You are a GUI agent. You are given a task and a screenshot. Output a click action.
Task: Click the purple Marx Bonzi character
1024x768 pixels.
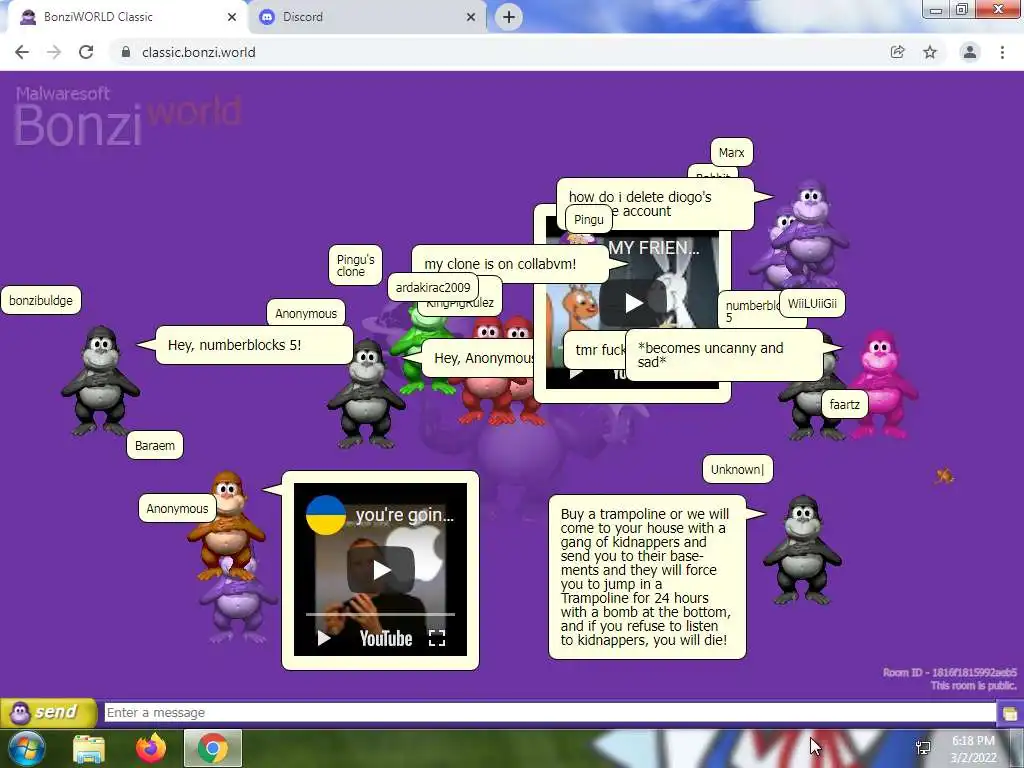click(x=810, y=232)
